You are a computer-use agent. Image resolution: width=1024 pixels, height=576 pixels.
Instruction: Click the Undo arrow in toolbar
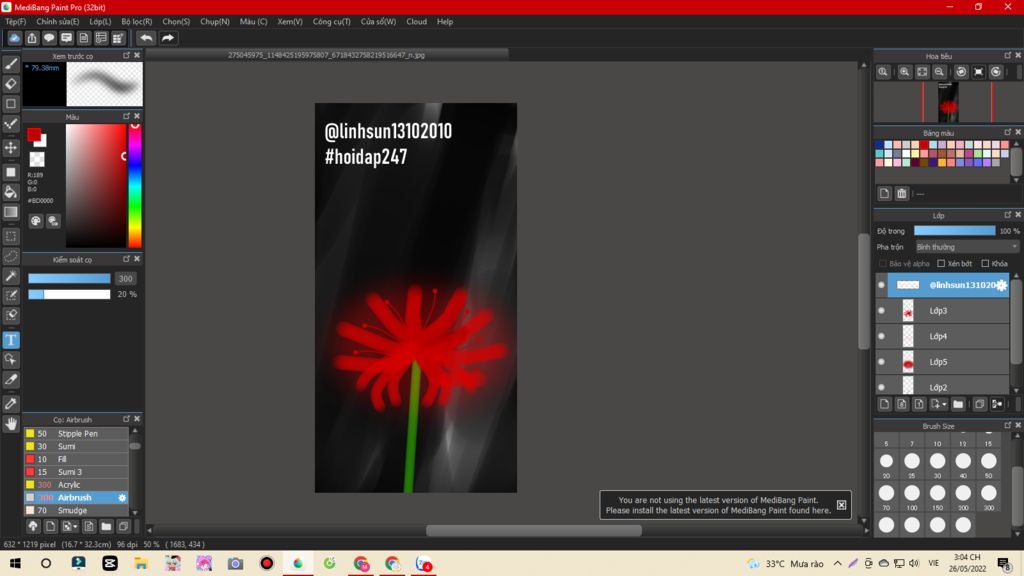(x=146, y=38)
